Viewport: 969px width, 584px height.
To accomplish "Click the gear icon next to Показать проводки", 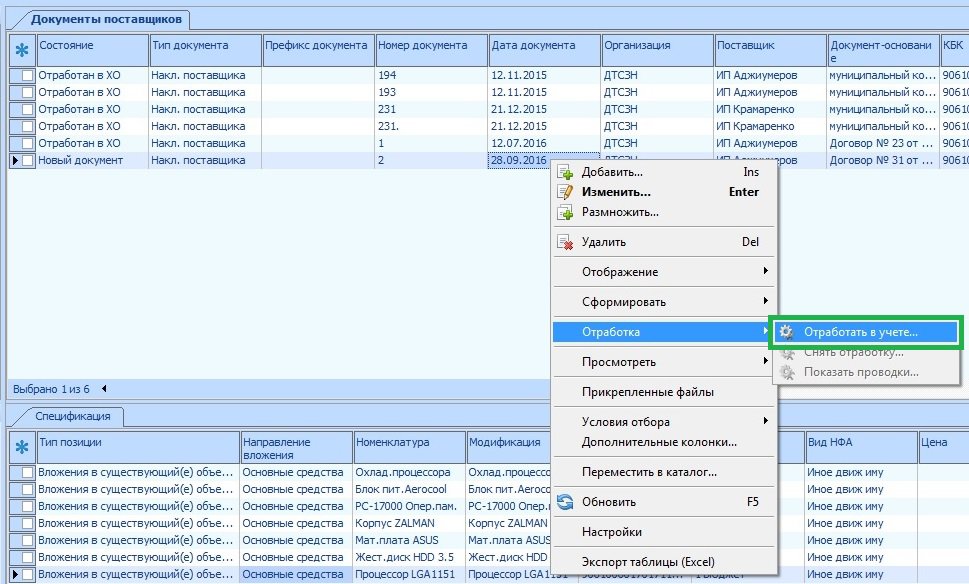I will pos(787,372).
